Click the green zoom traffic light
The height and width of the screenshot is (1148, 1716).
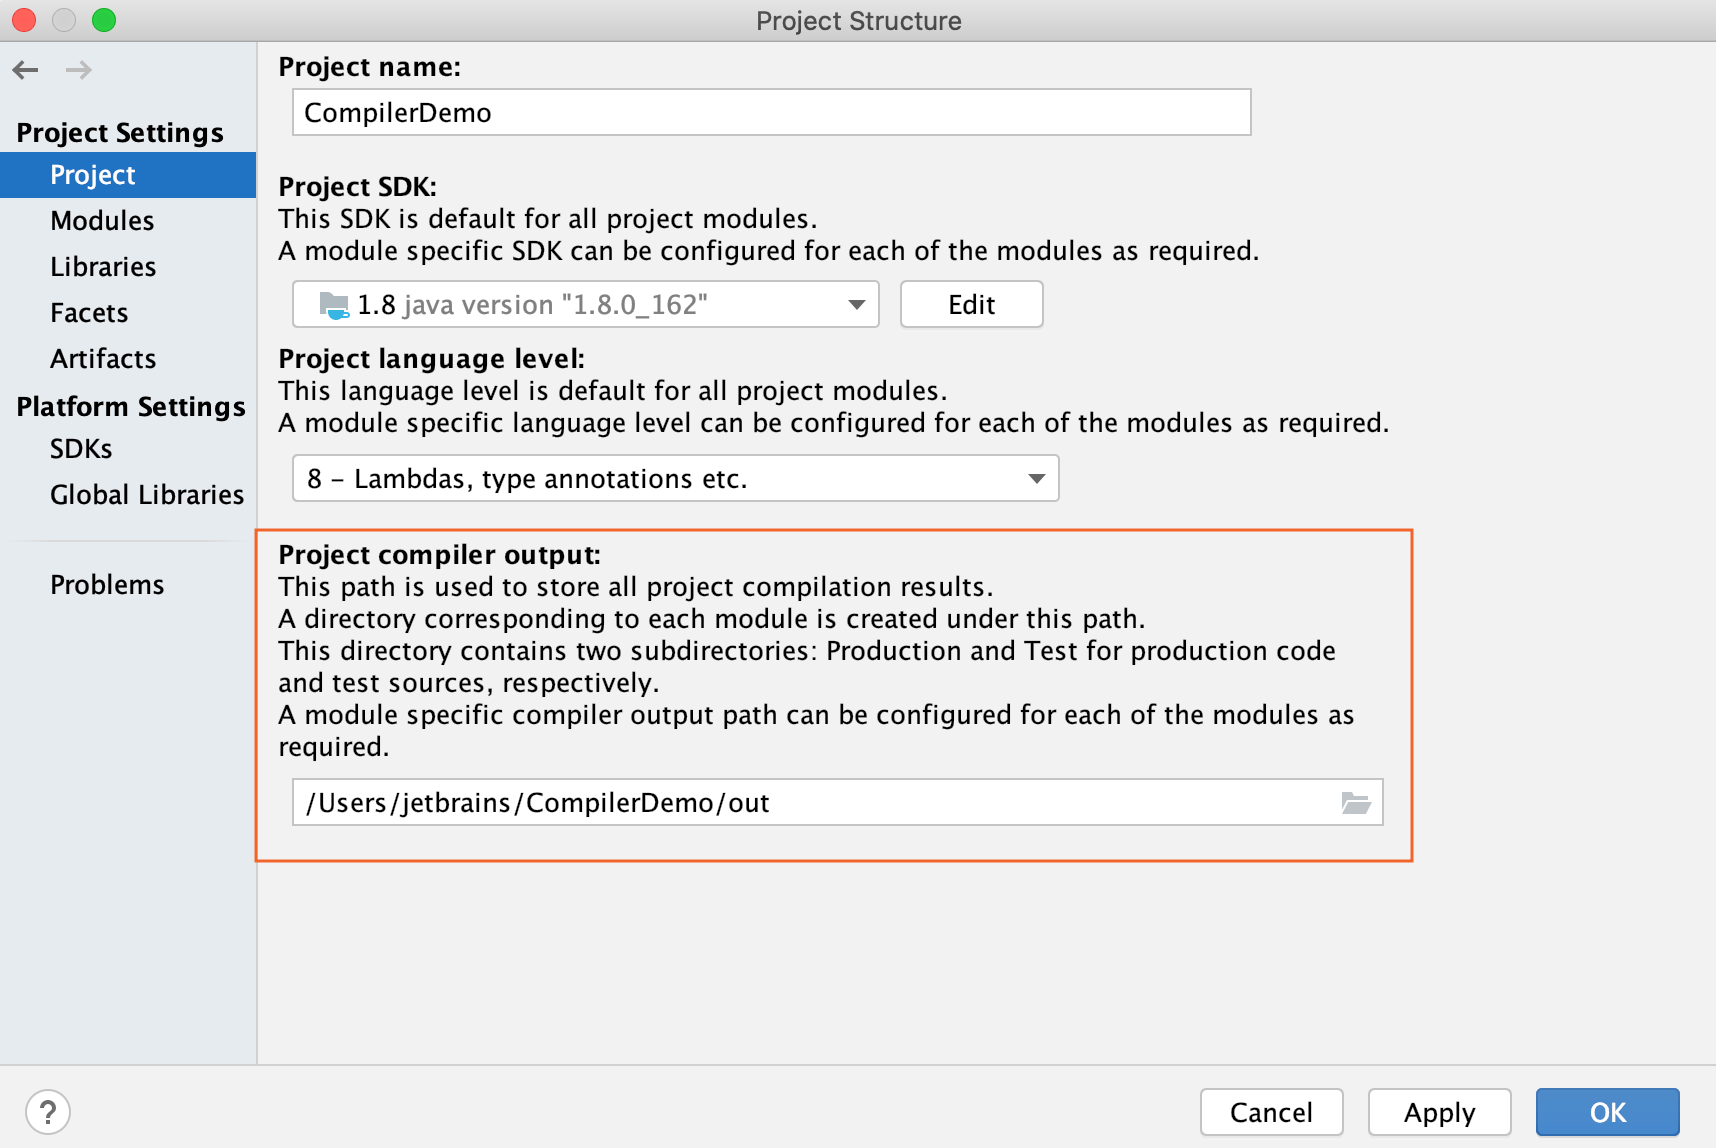point(103,20)
